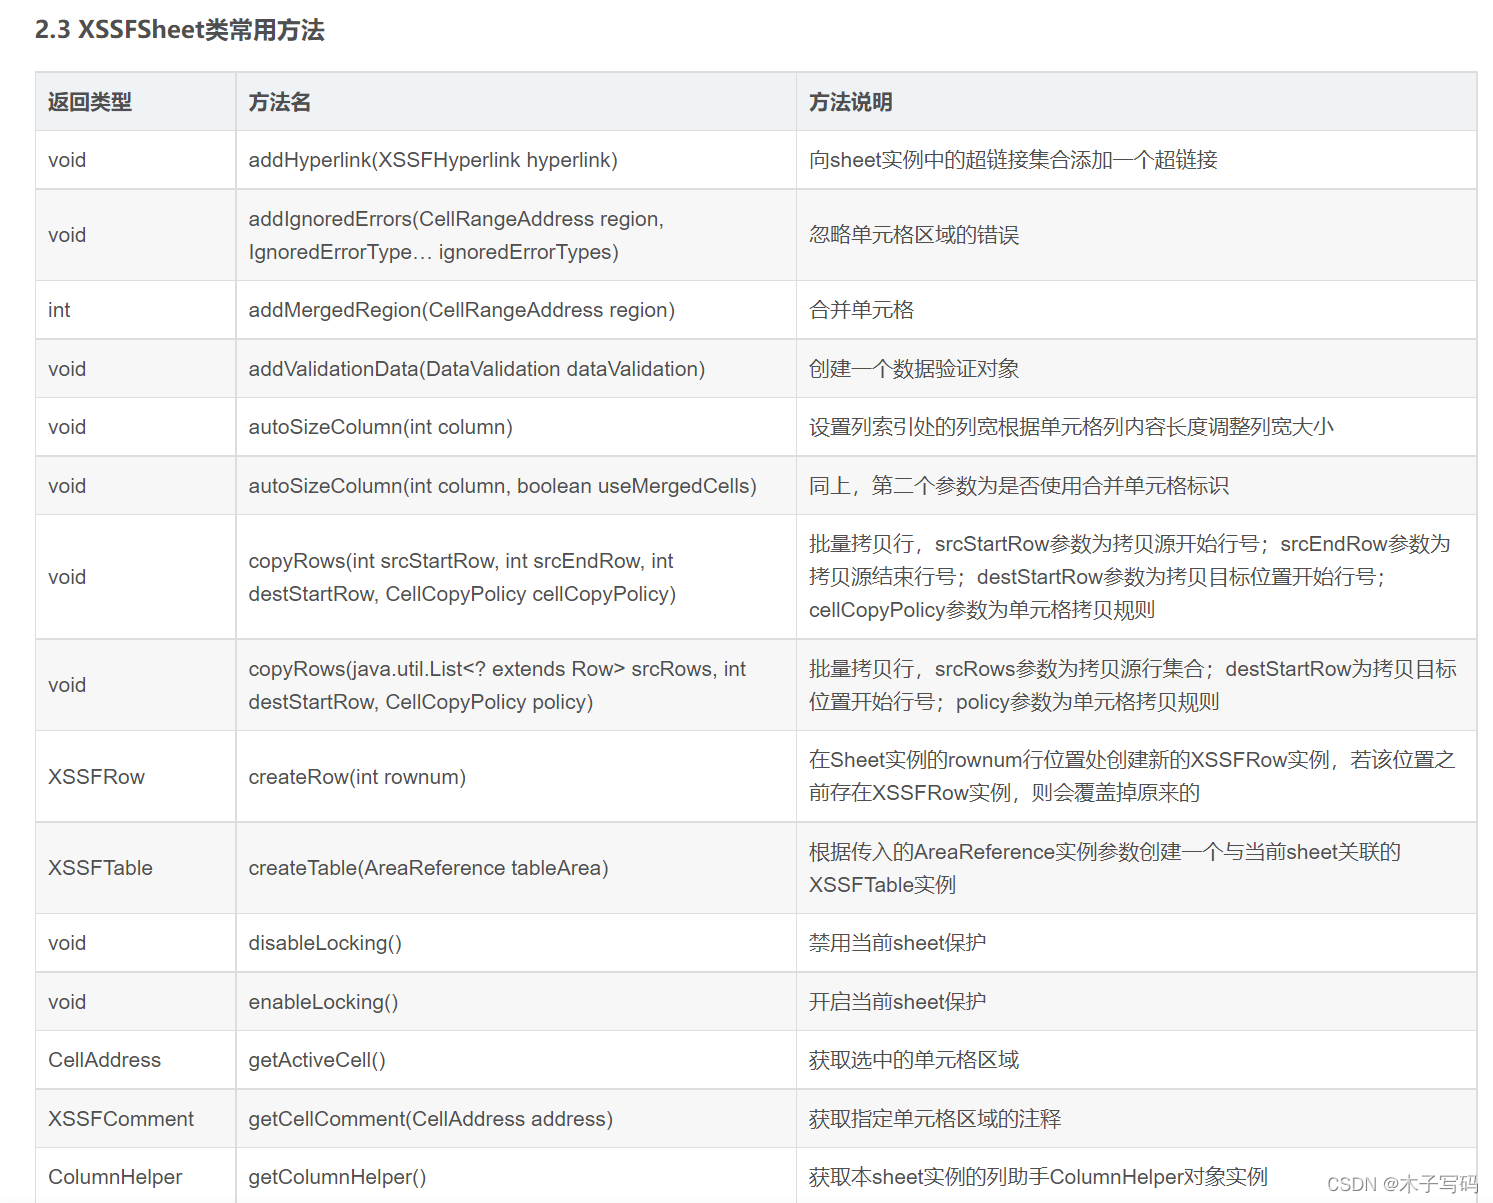Click the description mentioning srcRows参数为拷贝源行集合
Viewport: 1493px width, 1203px height.
click(x=1133, y=685)
